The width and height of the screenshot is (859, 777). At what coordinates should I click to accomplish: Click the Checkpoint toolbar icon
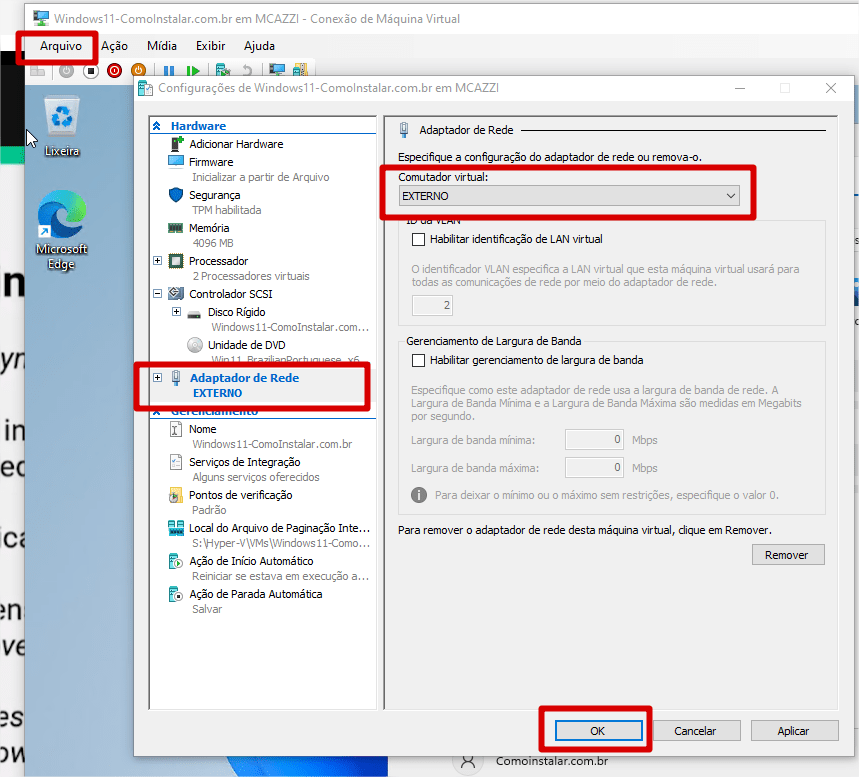222,71
